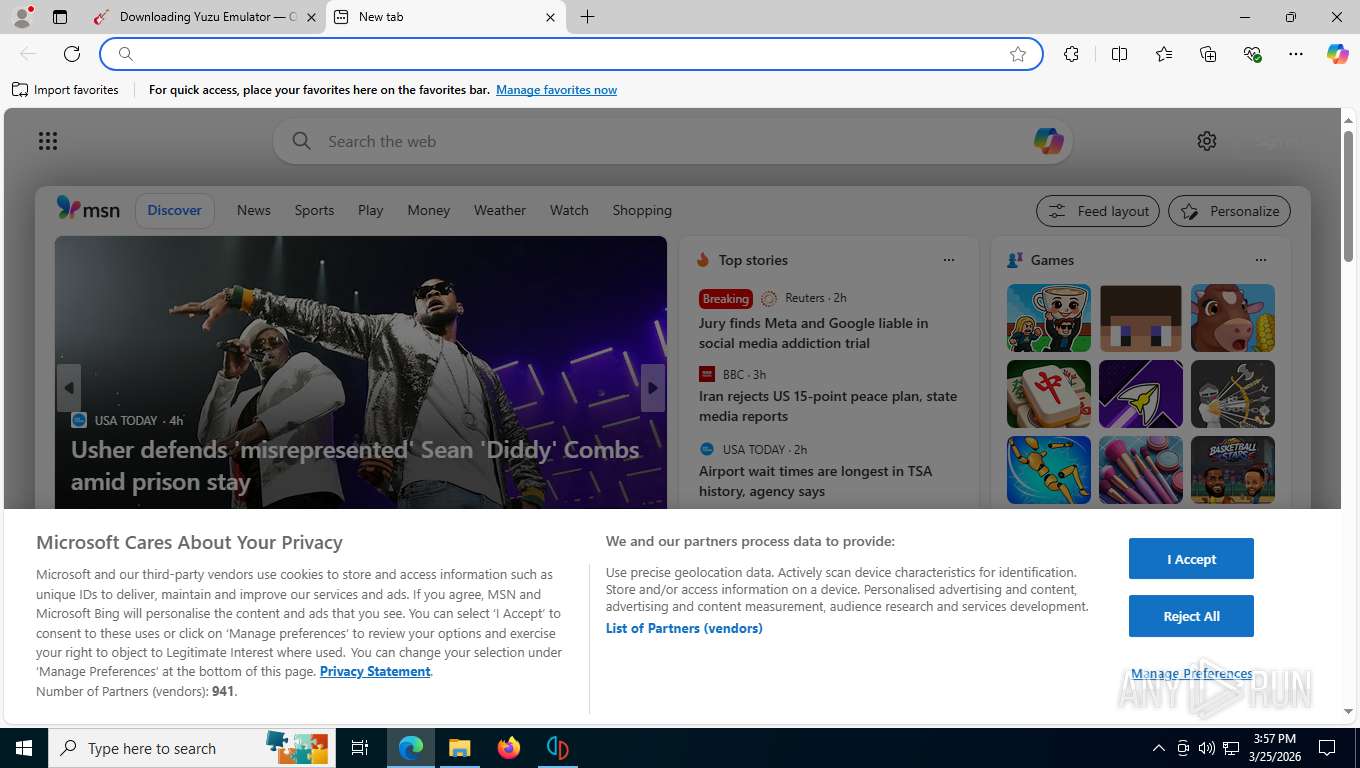Image resolution: width=1360 pixels, height=768 pixels.
Task: Open Top stories more options ellipsis
Action: click(x=949, y=260)
